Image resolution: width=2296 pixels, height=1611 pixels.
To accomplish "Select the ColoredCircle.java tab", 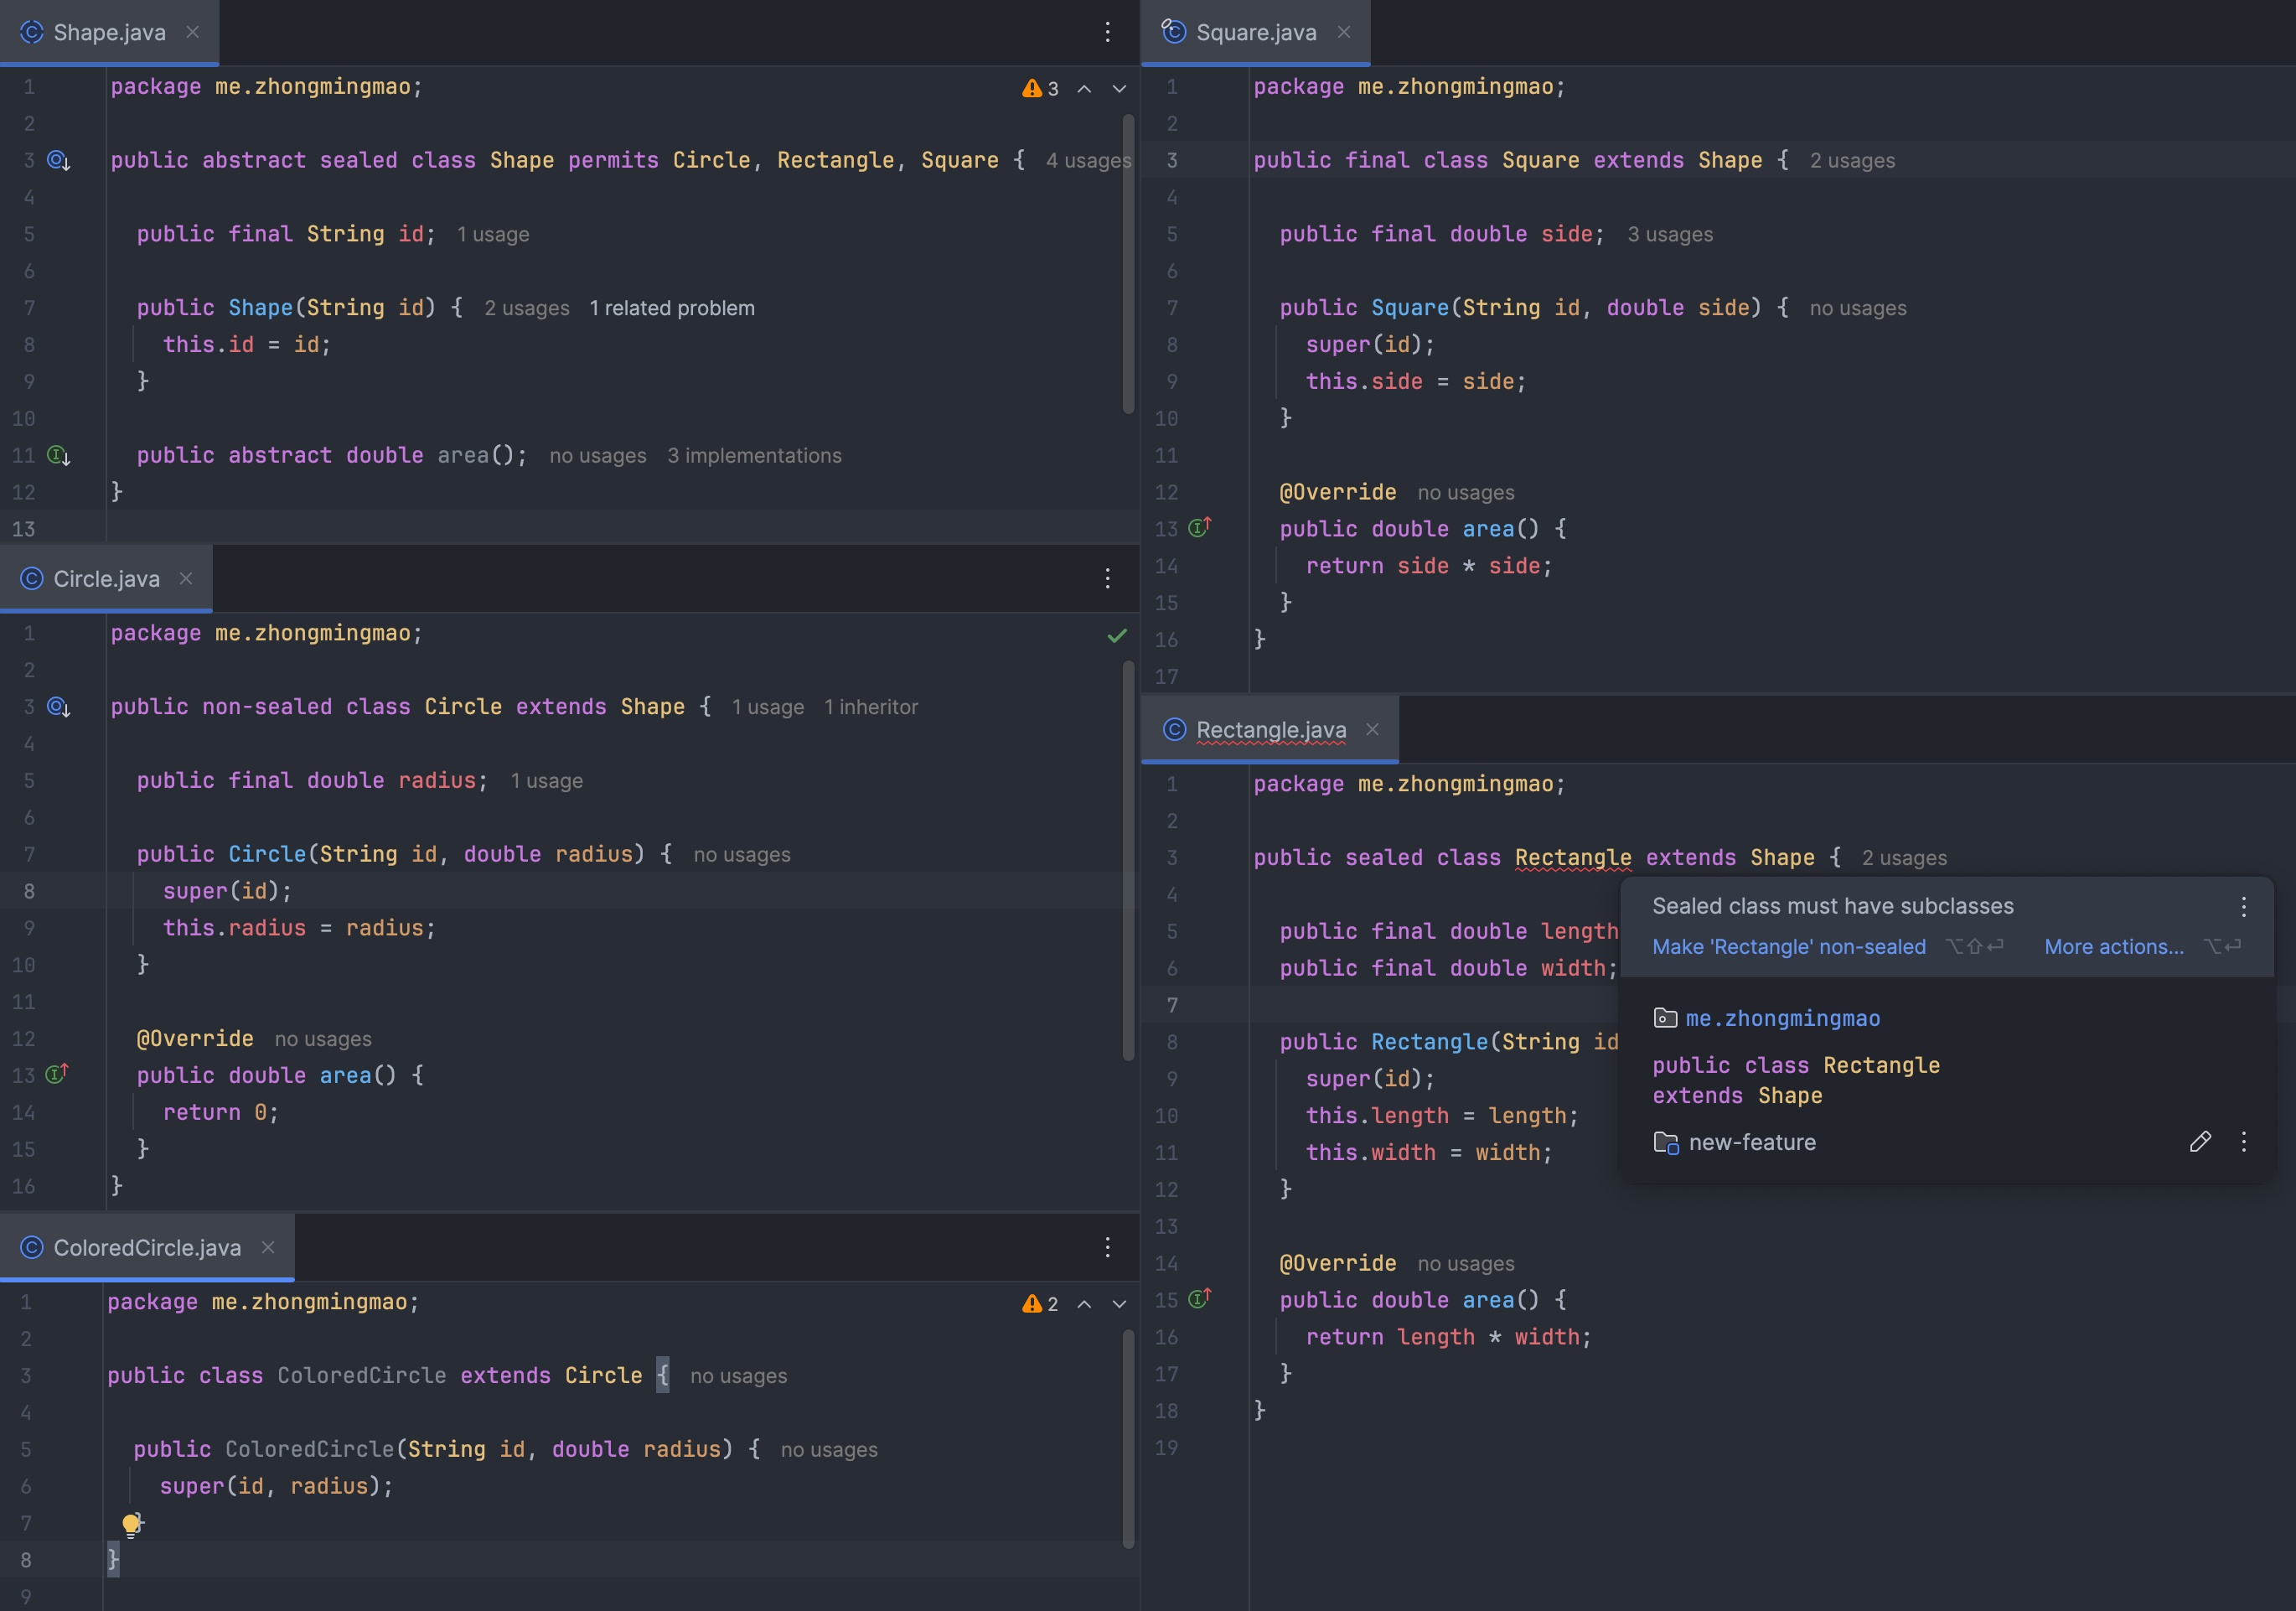I will point(146,1248).
